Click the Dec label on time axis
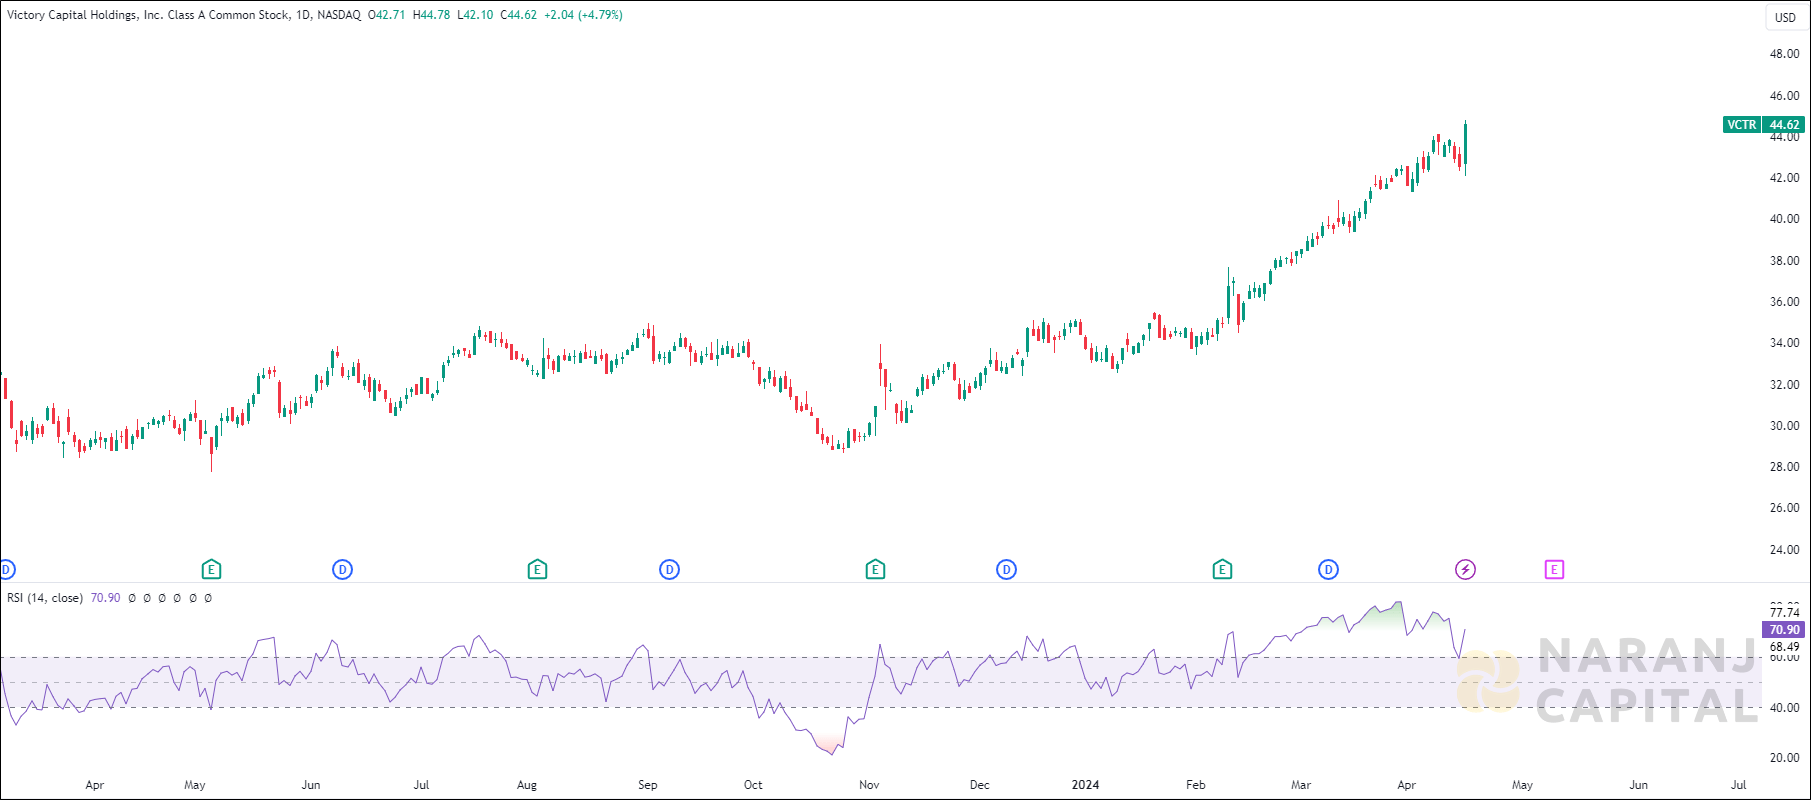The width and height of the screenshot is (1811, 800). 980,785
